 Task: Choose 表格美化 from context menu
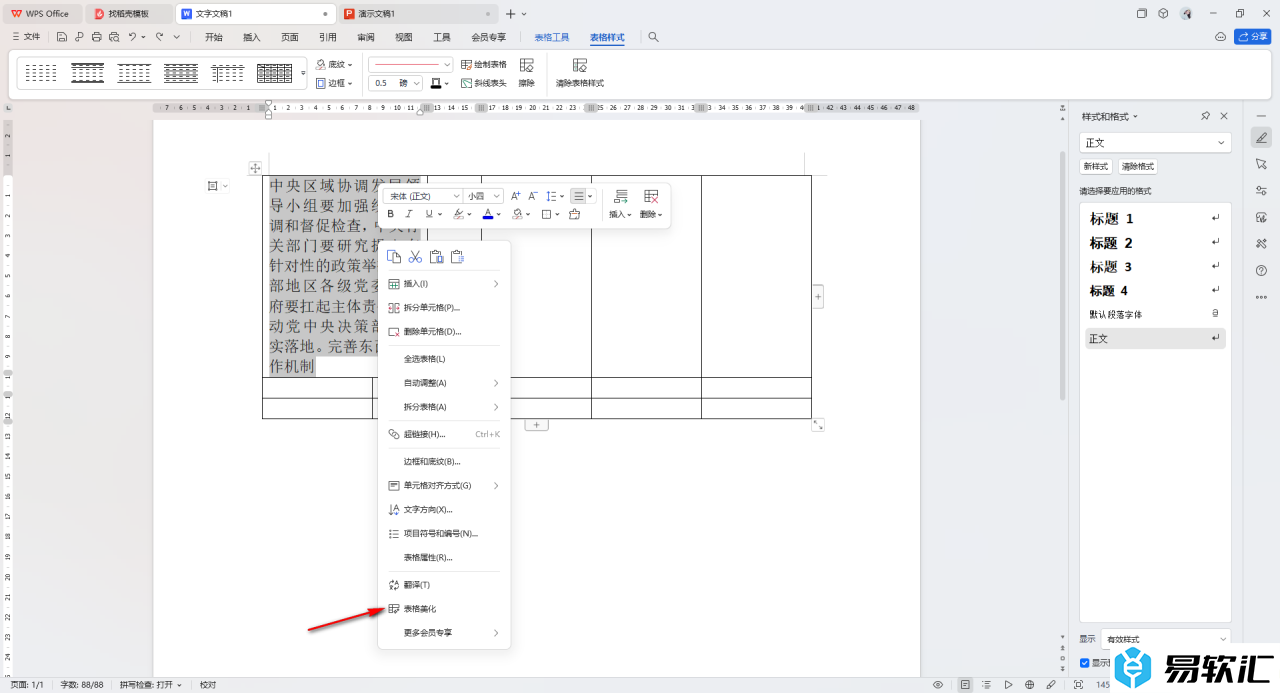[x=444, y=609]
